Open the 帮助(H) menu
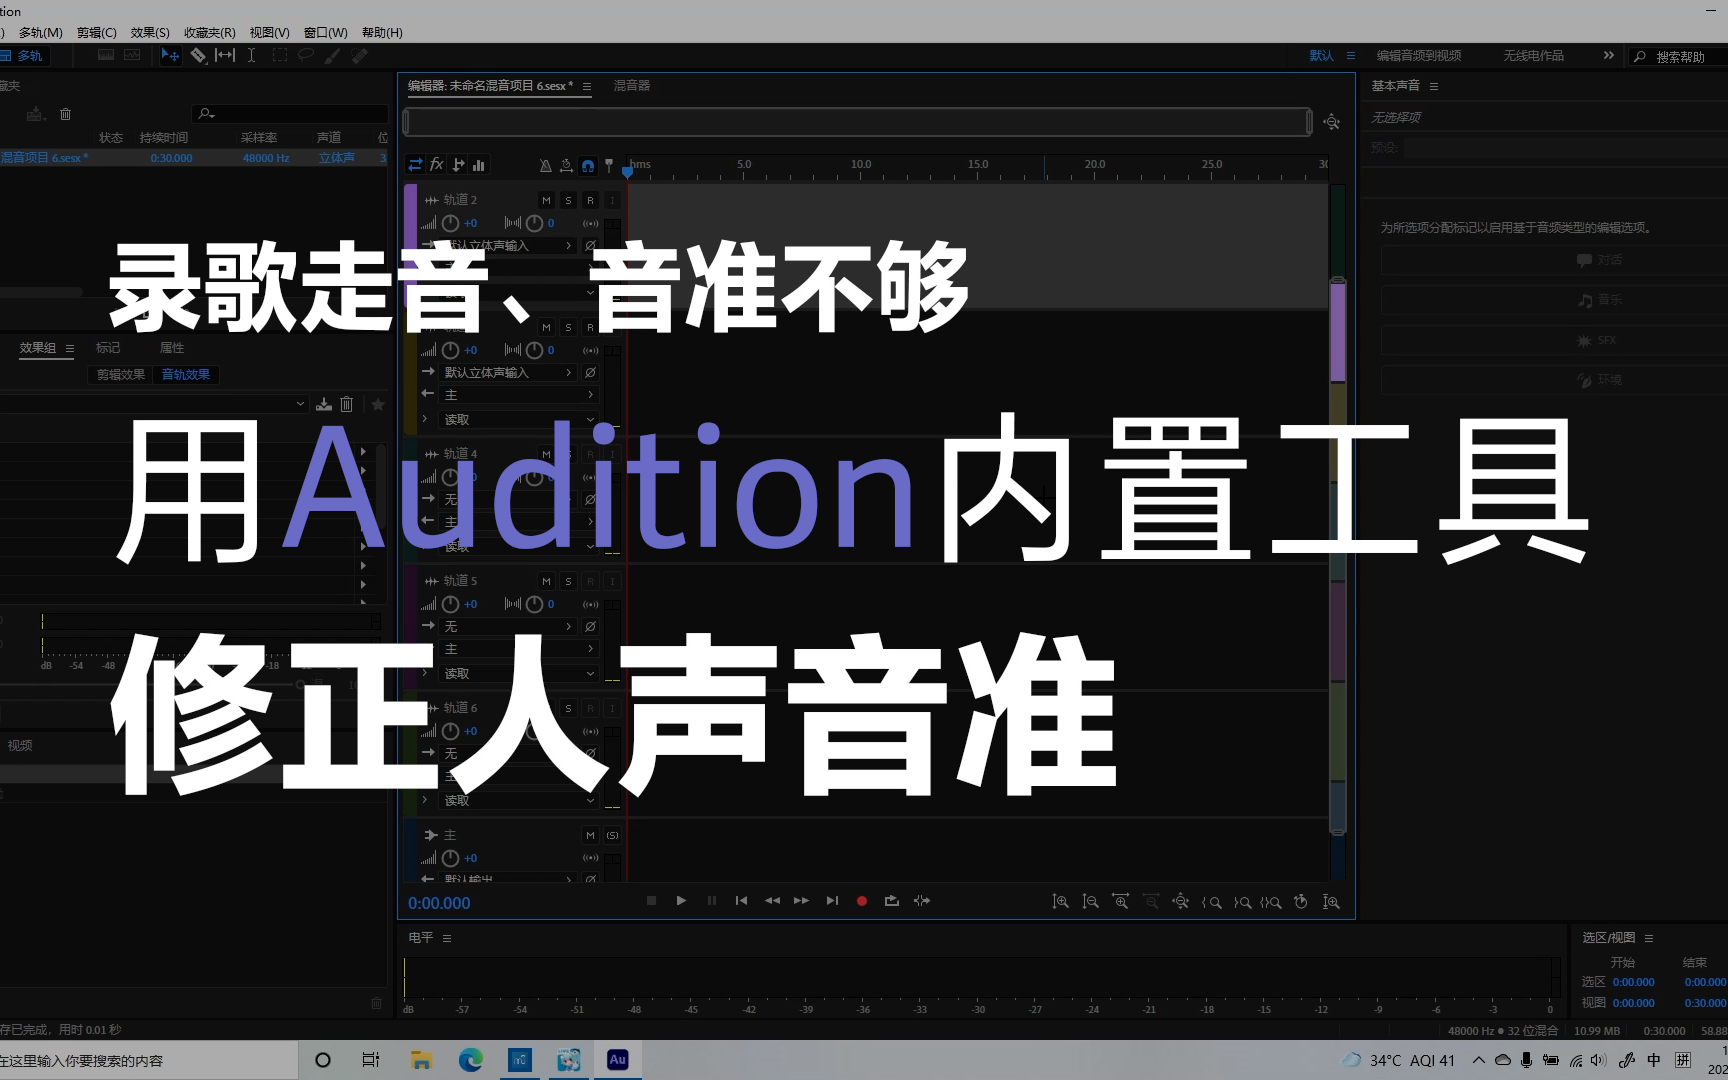1728x1080 pixels. tap(382, 33)
